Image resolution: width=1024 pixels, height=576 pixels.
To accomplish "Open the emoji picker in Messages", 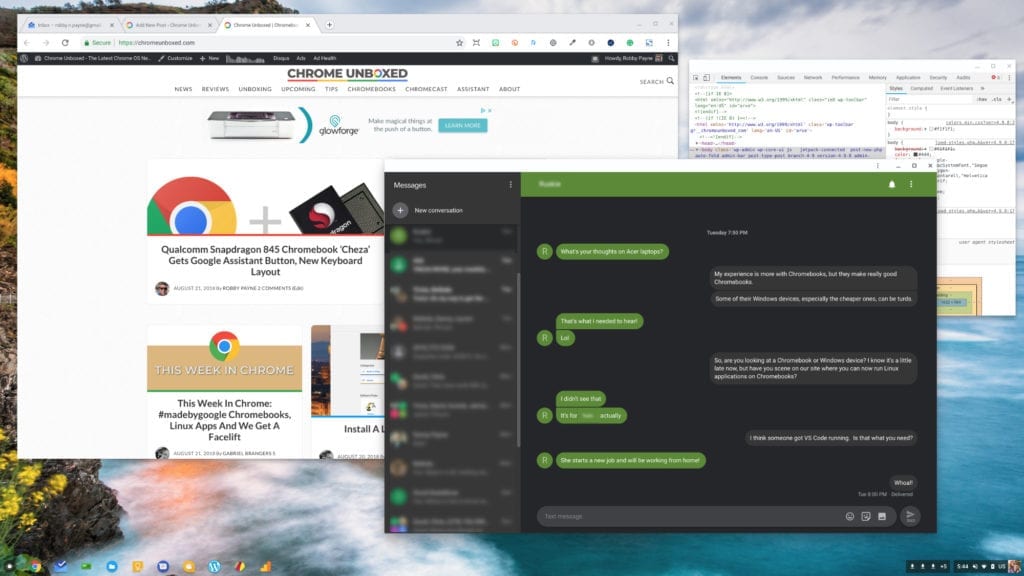I will pyautogui.click(x=850, y=516).
